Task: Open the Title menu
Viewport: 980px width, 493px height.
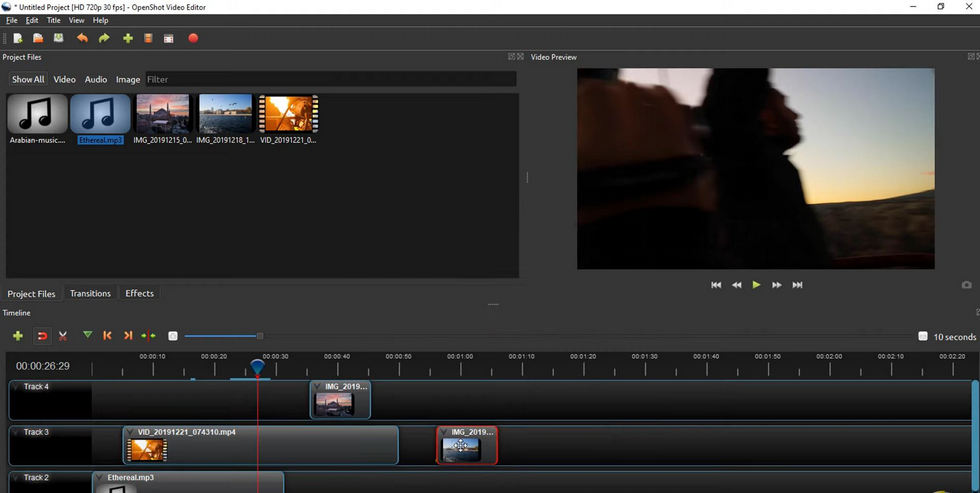Action: coord(53,20)
